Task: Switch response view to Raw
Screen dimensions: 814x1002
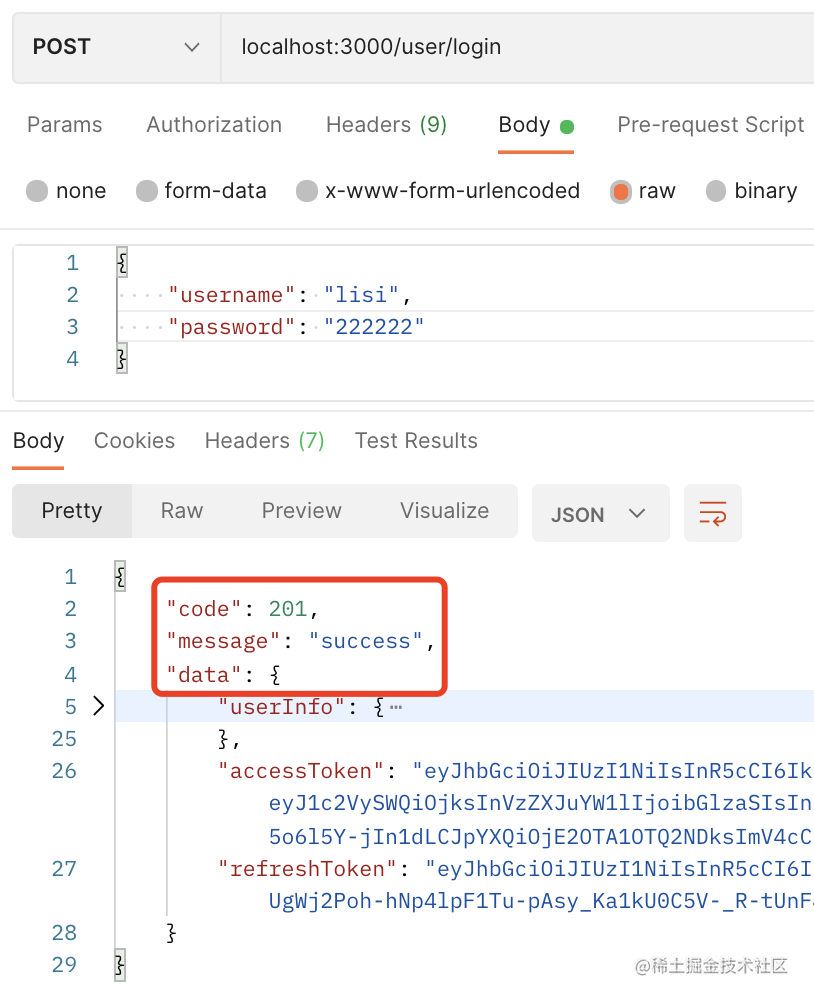Action: point(182,511)
